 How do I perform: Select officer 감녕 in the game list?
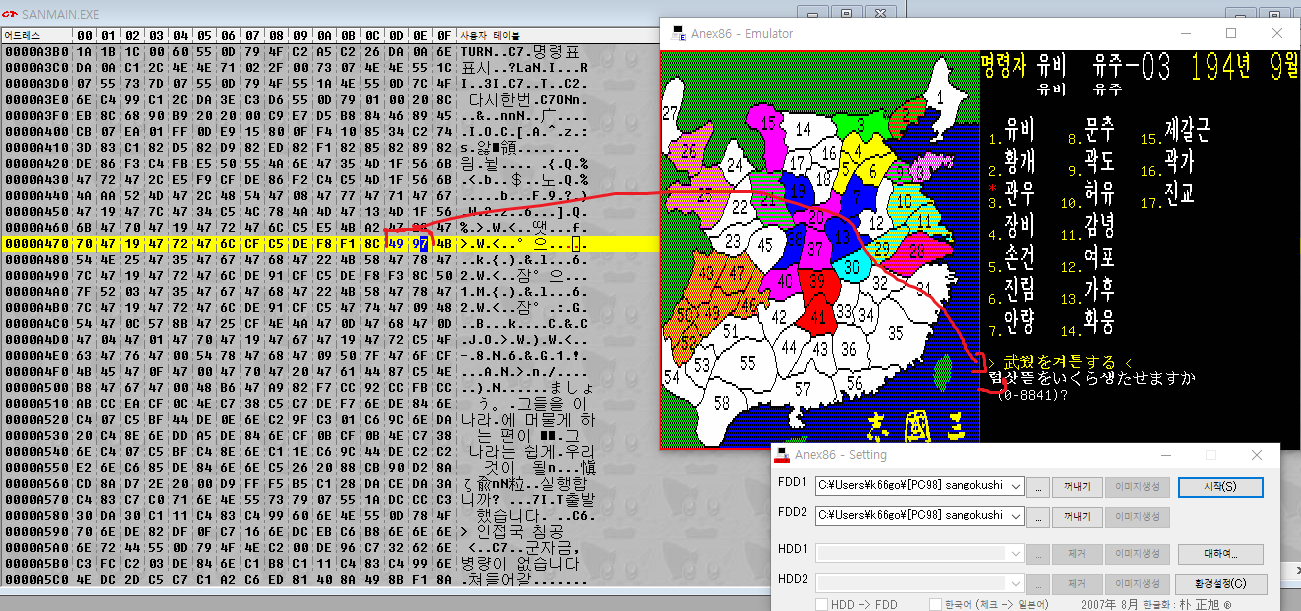(1100, 226)
